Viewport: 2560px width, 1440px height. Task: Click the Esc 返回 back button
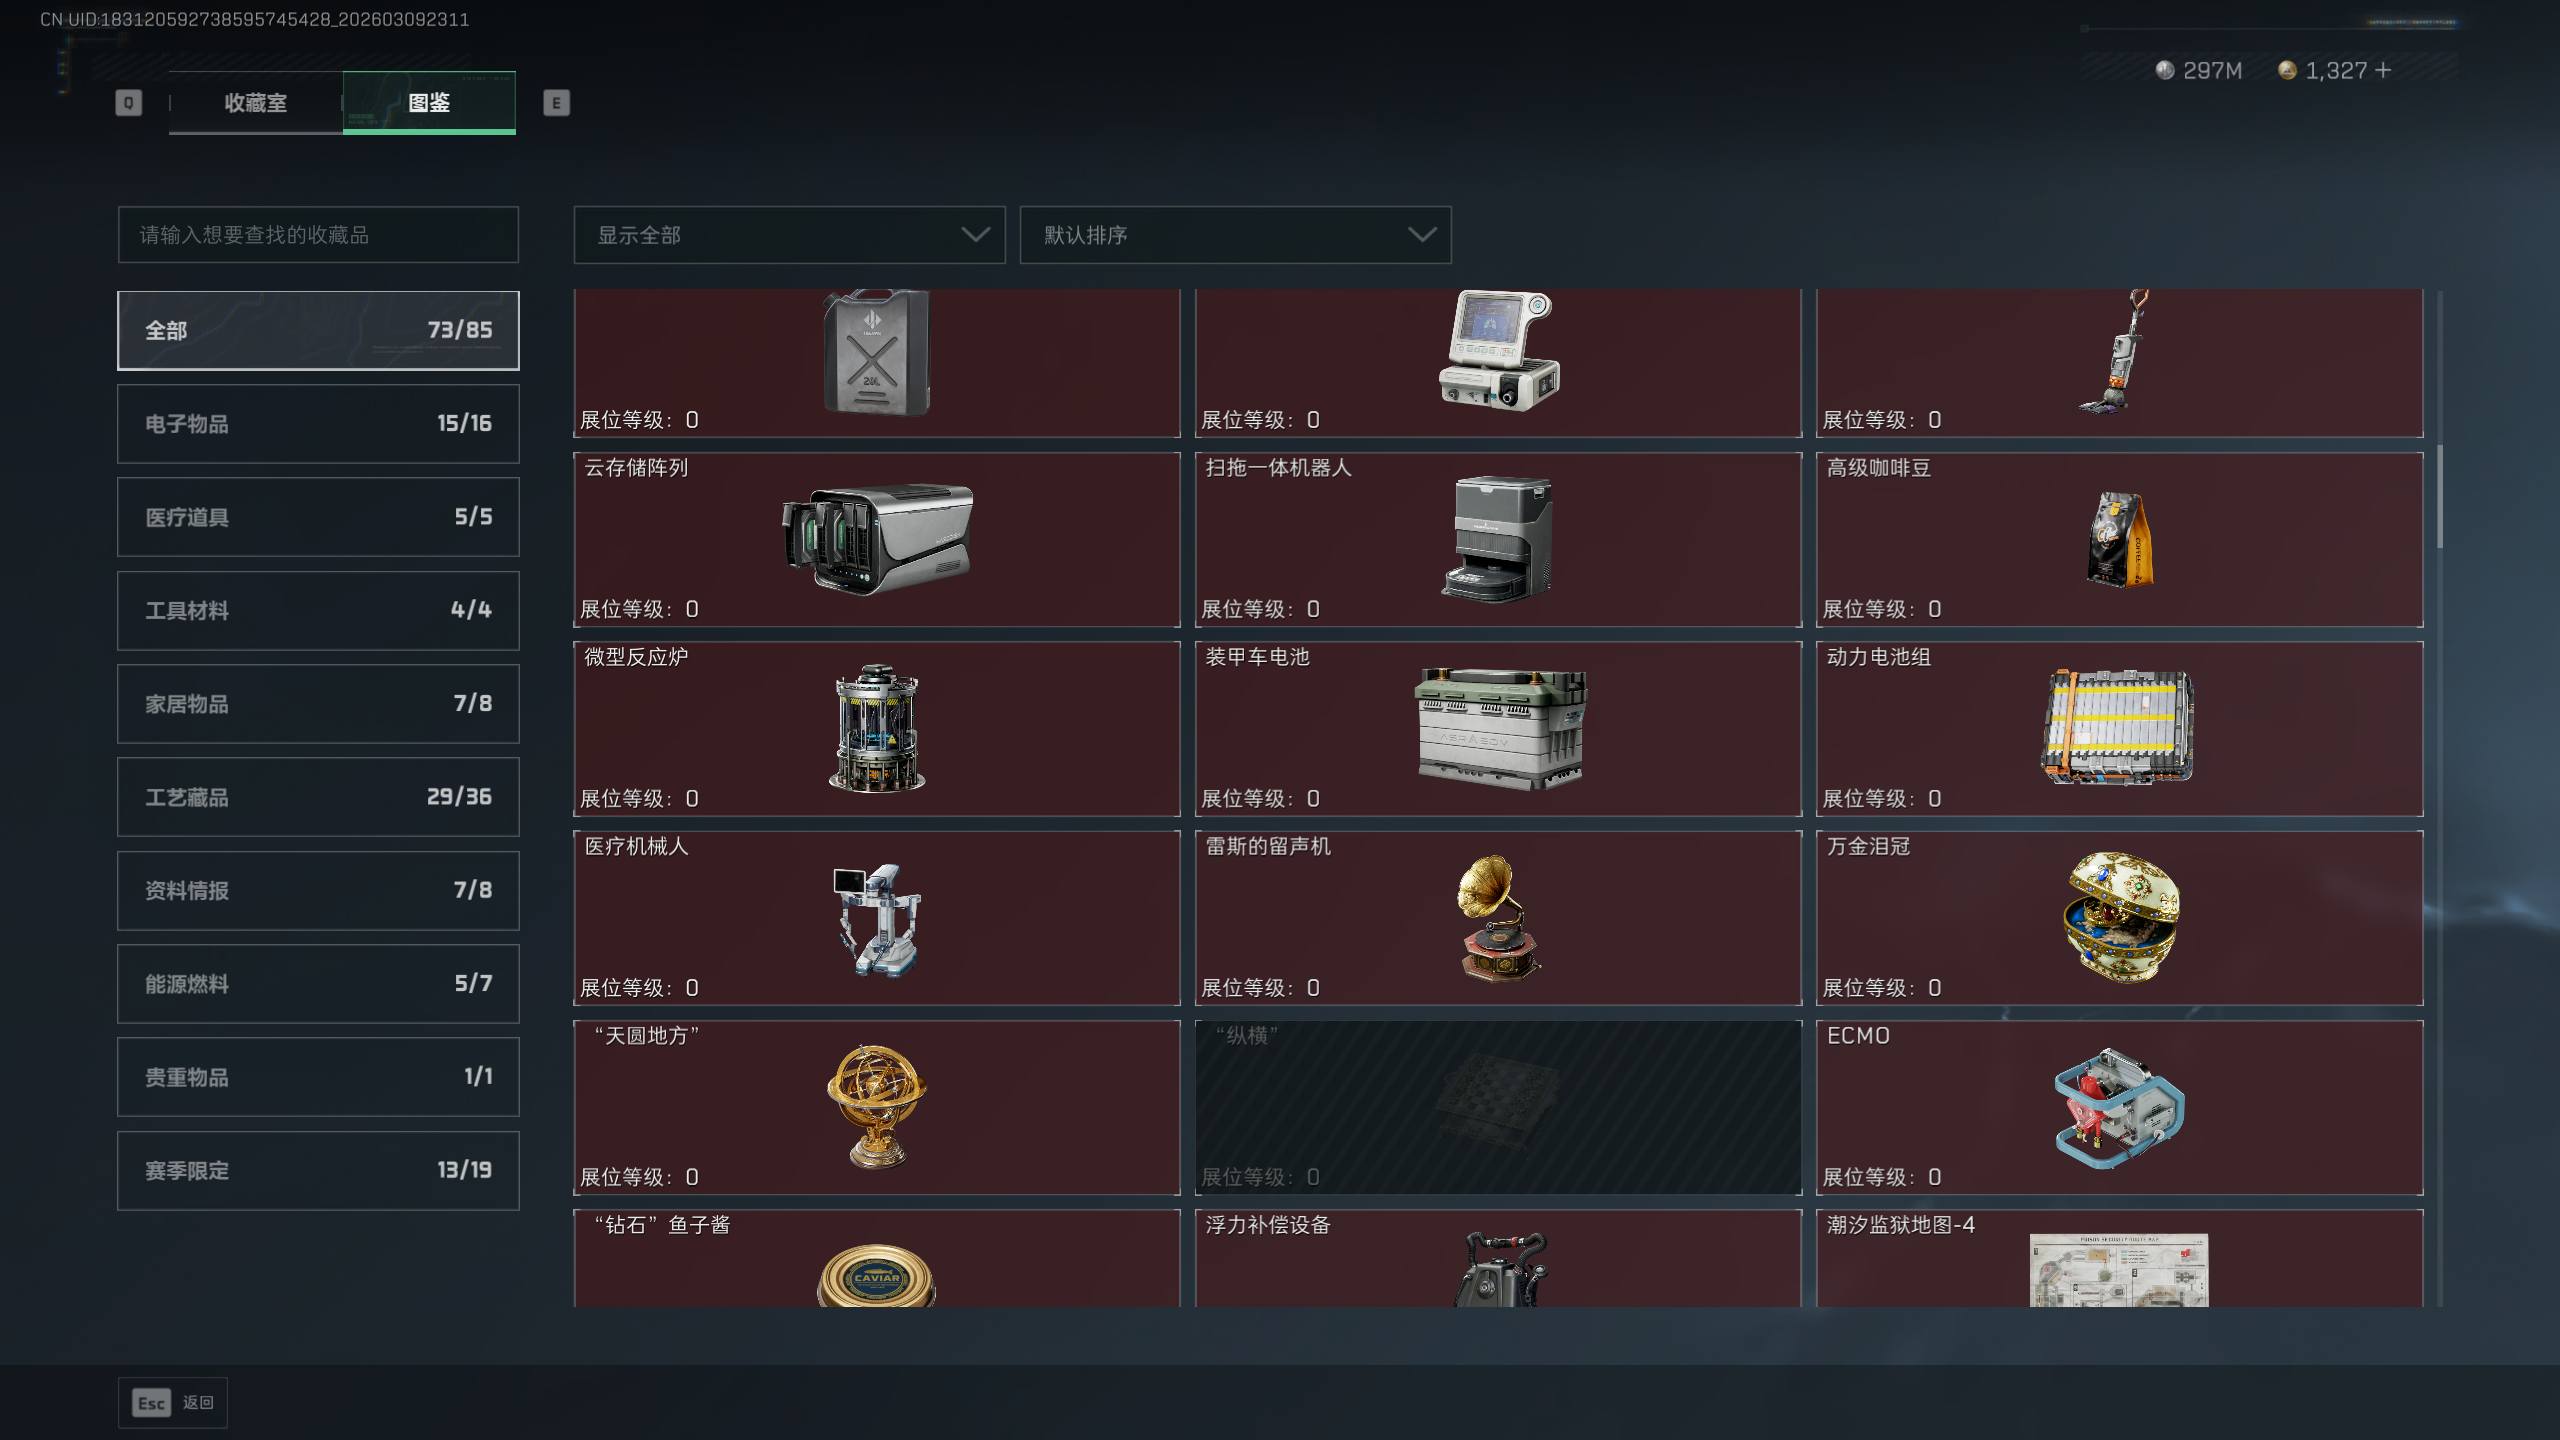pos(173,1403)
